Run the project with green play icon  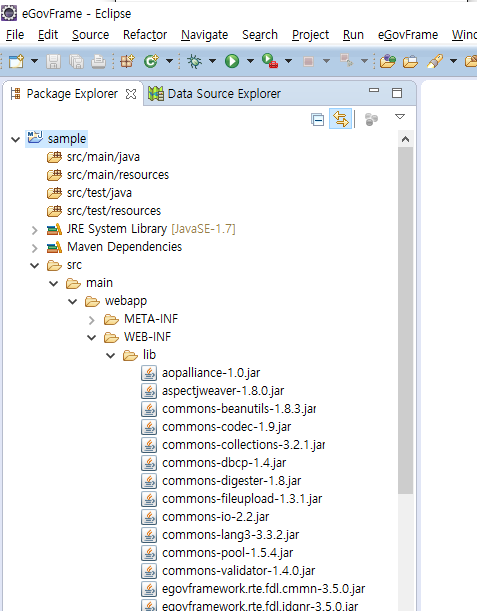[232, 61]
